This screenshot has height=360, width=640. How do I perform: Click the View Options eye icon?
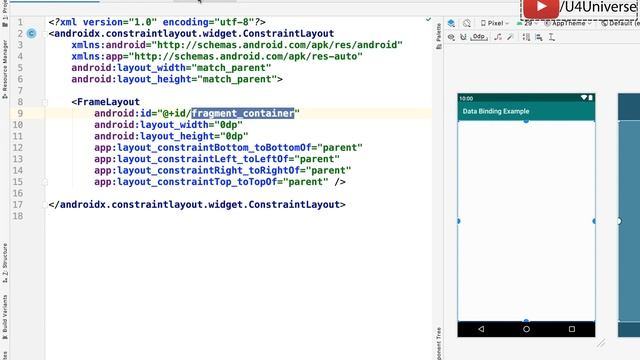(451, 37)
